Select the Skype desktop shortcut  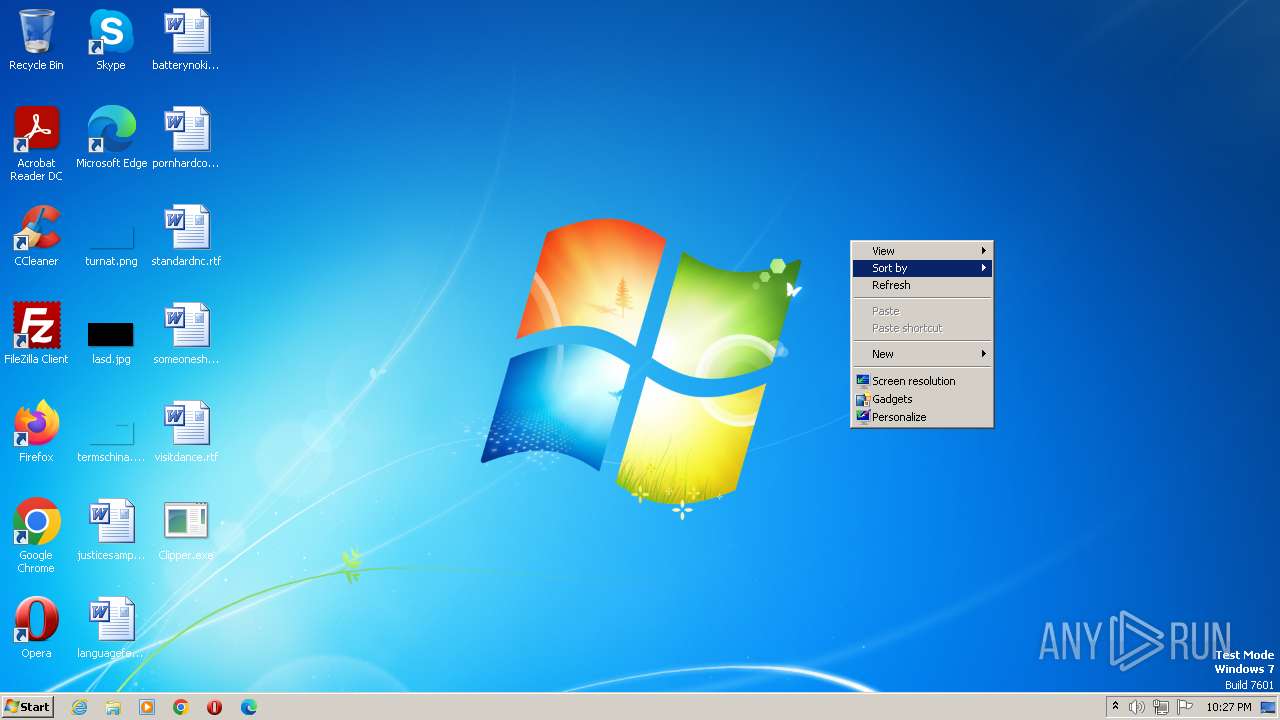(111, 40)
